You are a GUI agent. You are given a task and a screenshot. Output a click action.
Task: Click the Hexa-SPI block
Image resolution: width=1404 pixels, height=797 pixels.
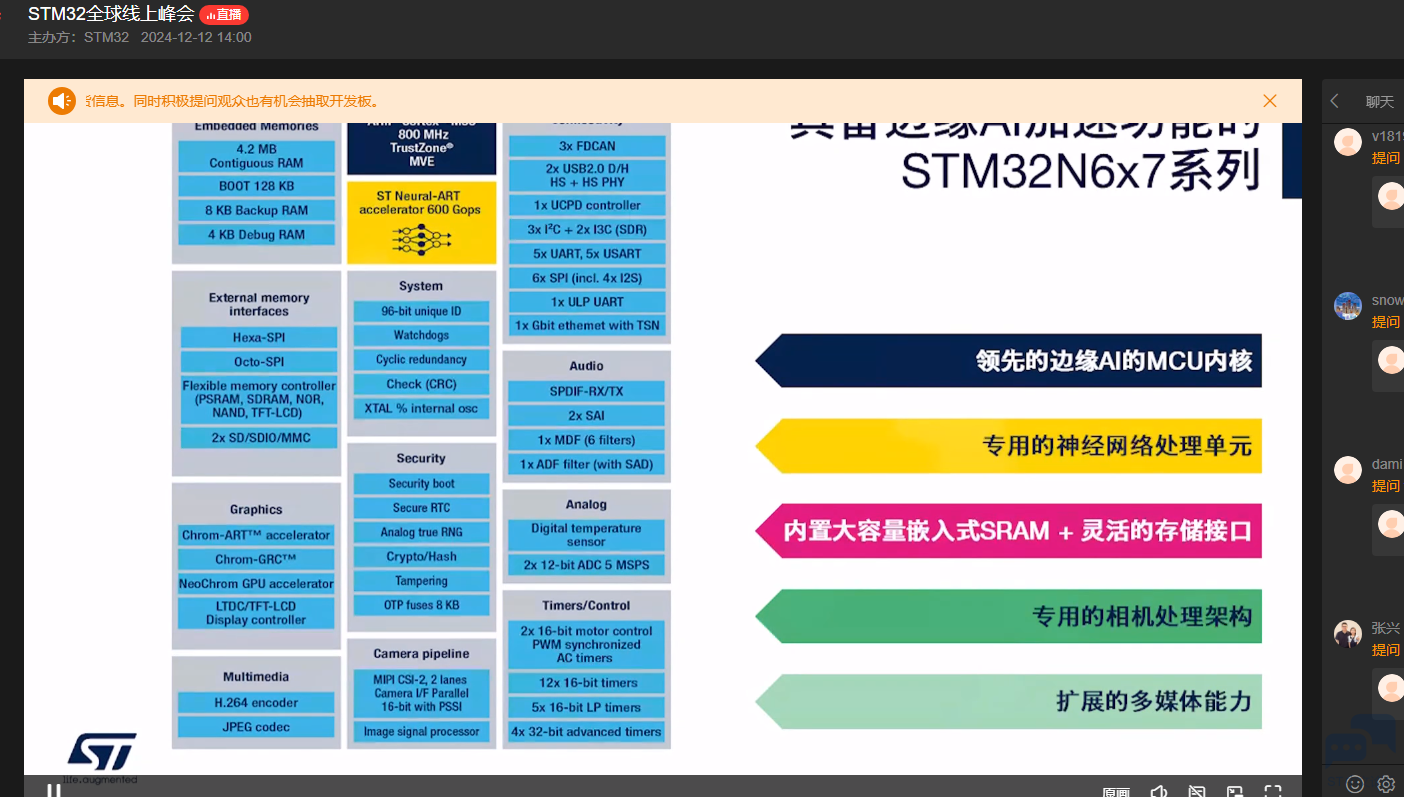pyautogui.click(x=259, y=338)
